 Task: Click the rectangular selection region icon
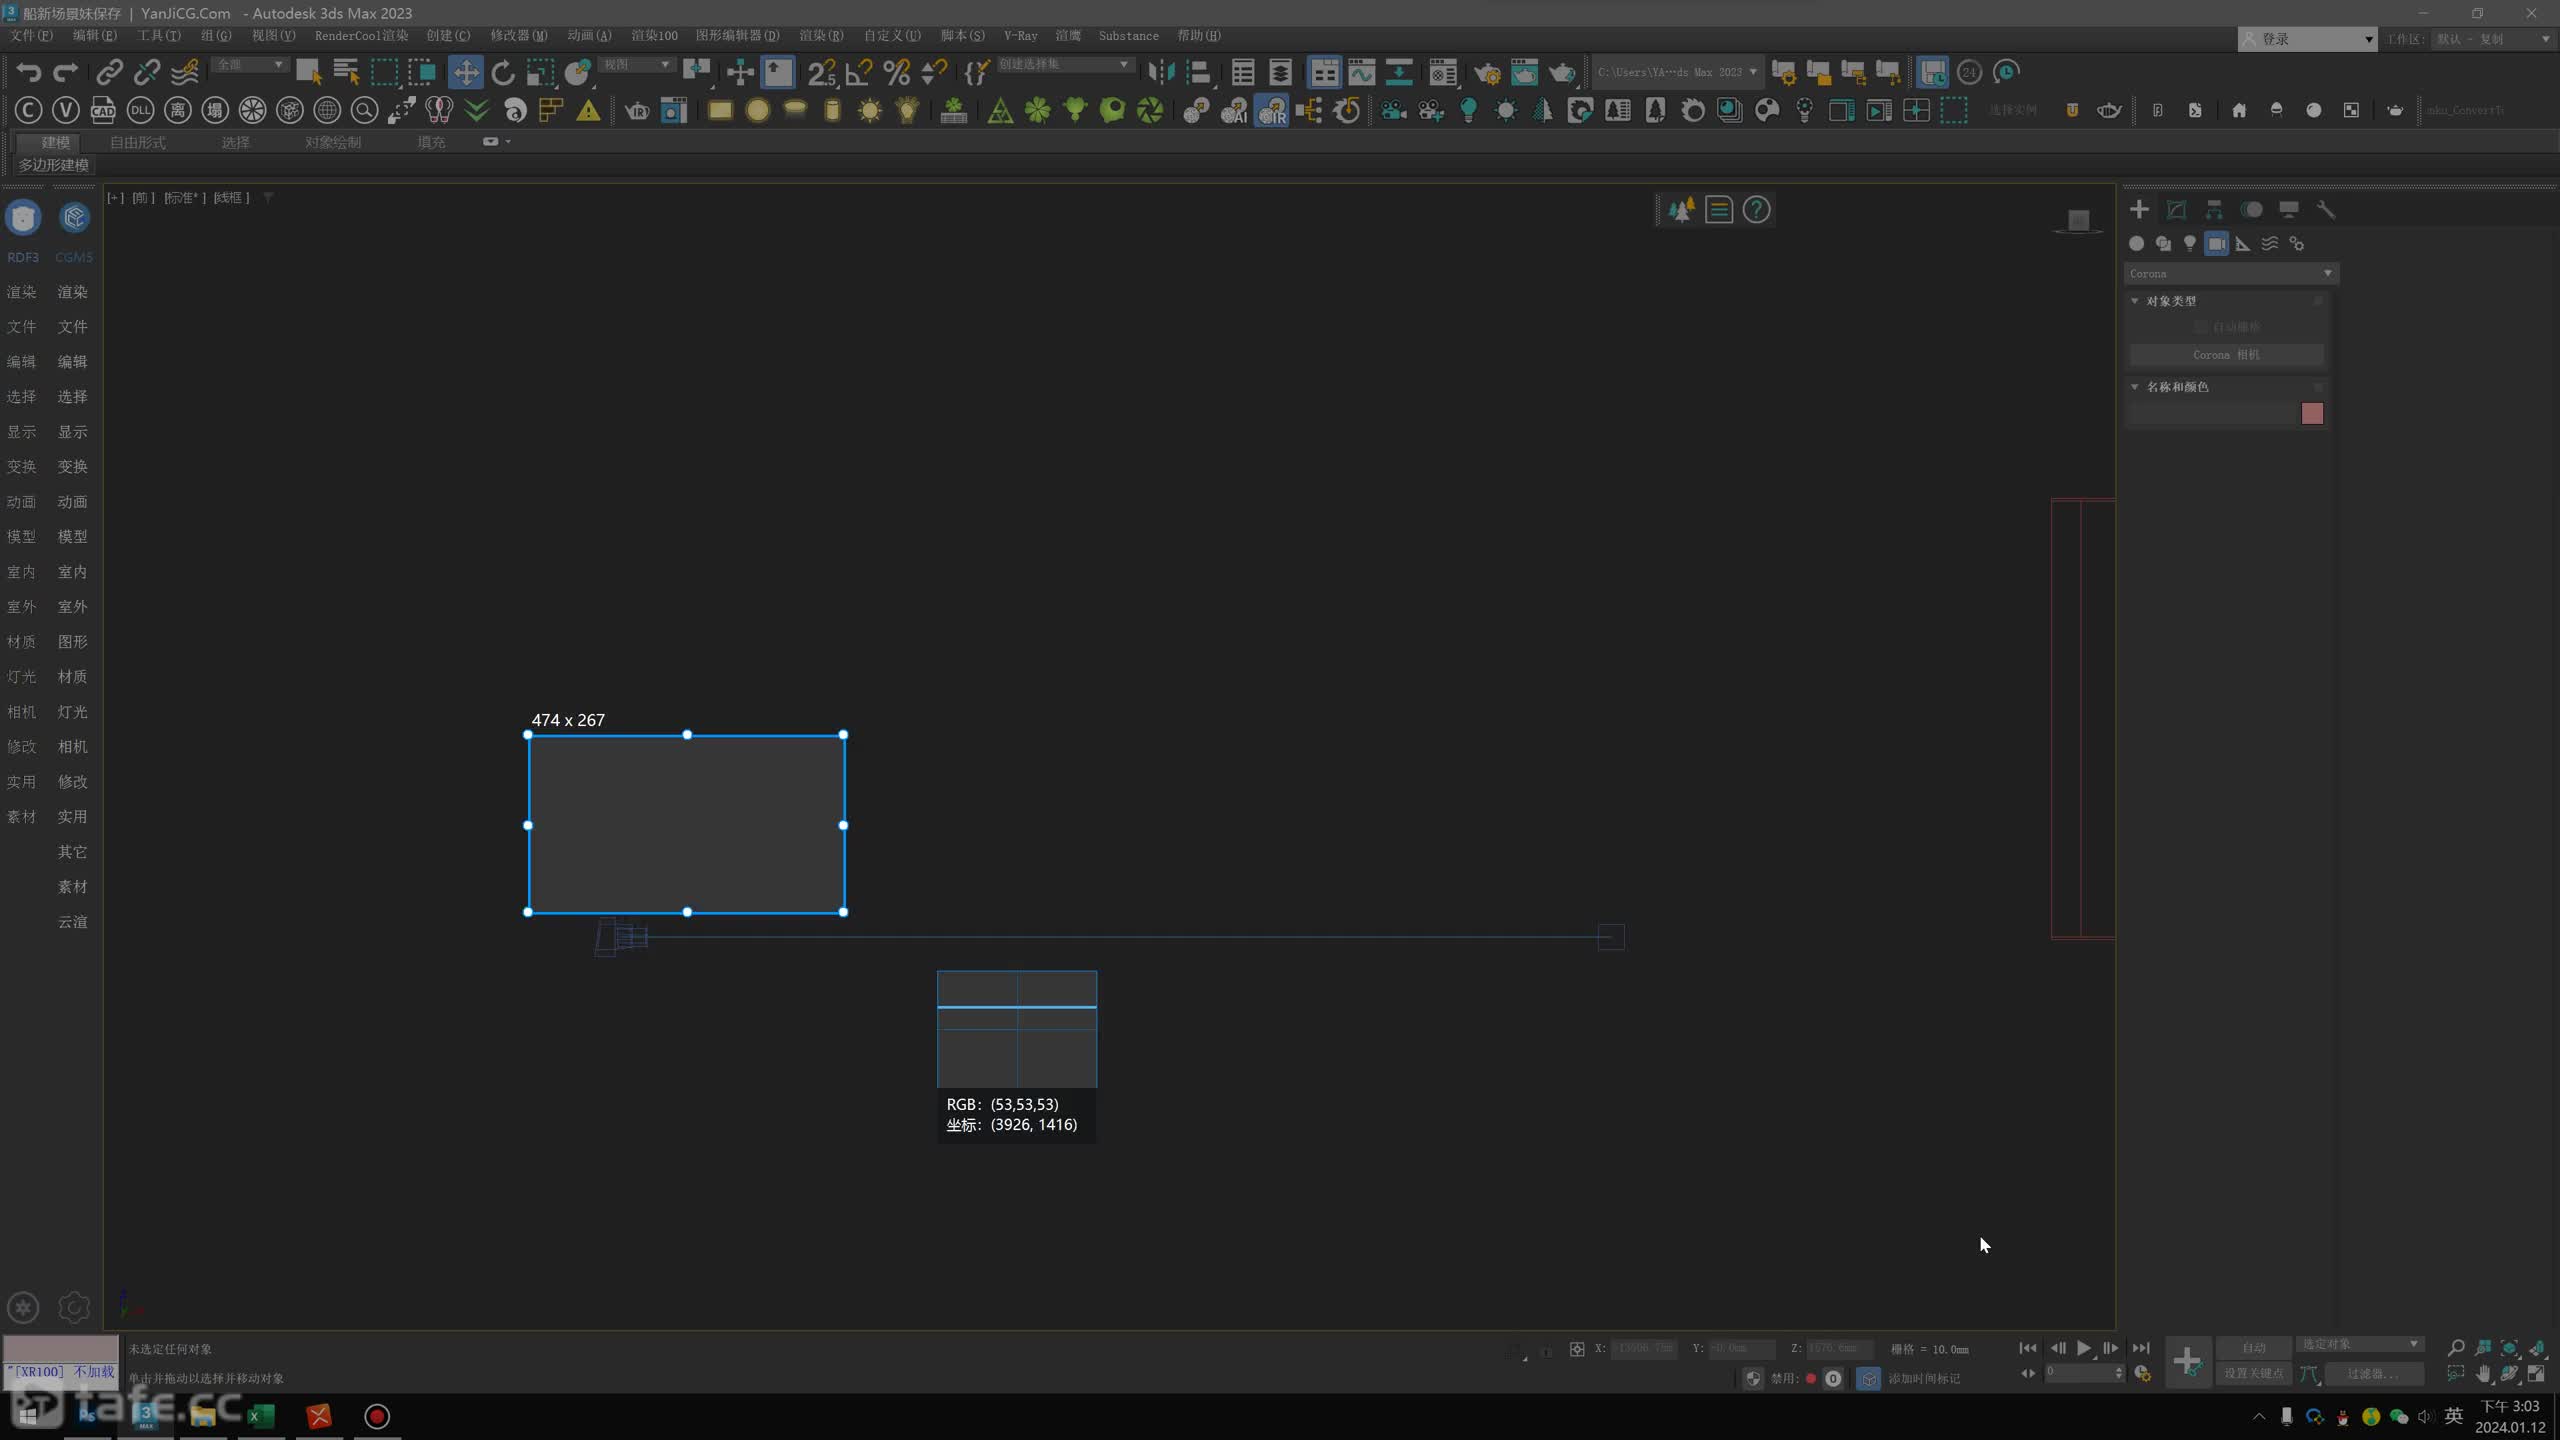384,72
